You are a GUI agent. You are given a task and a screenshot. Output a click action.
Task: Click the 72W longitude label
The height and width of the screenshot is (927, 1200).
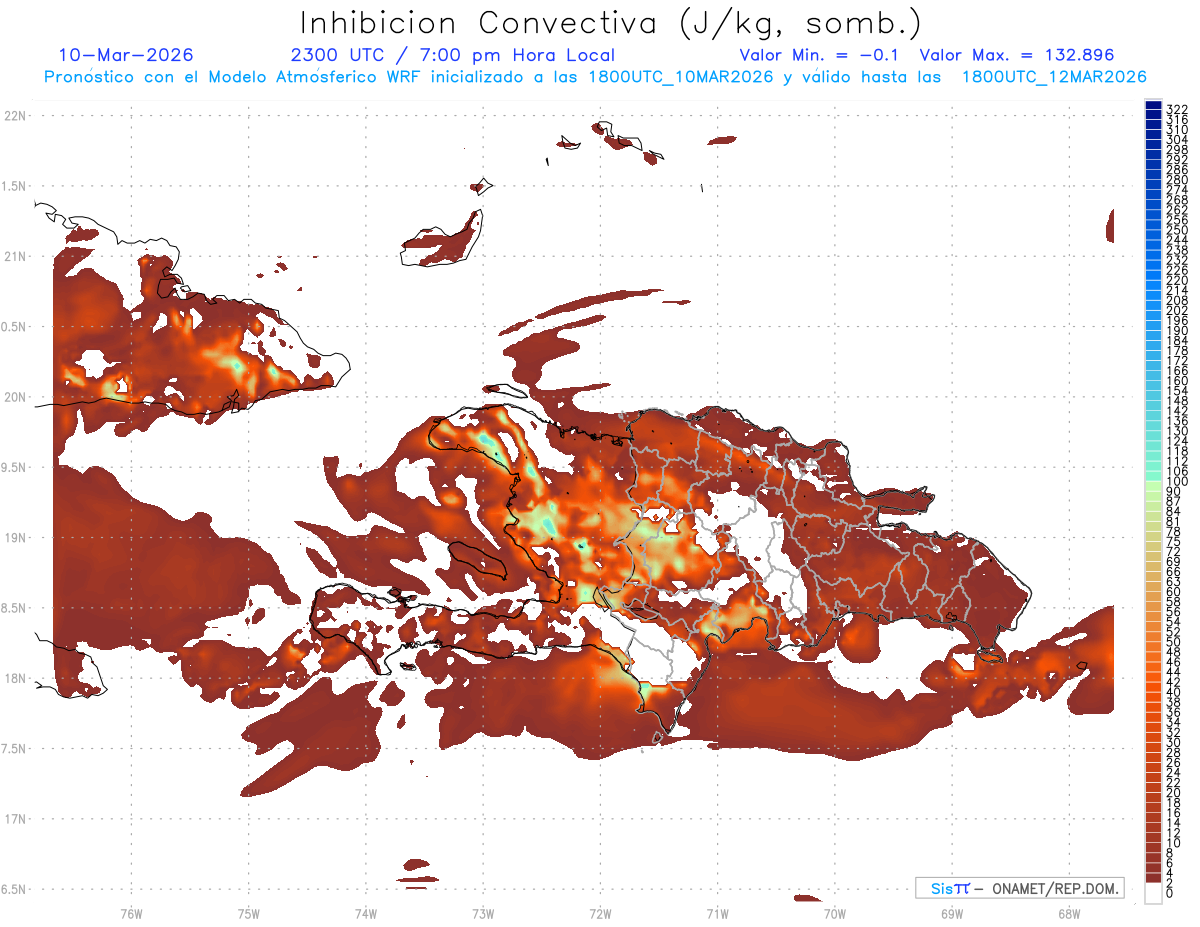coord(600,912)
